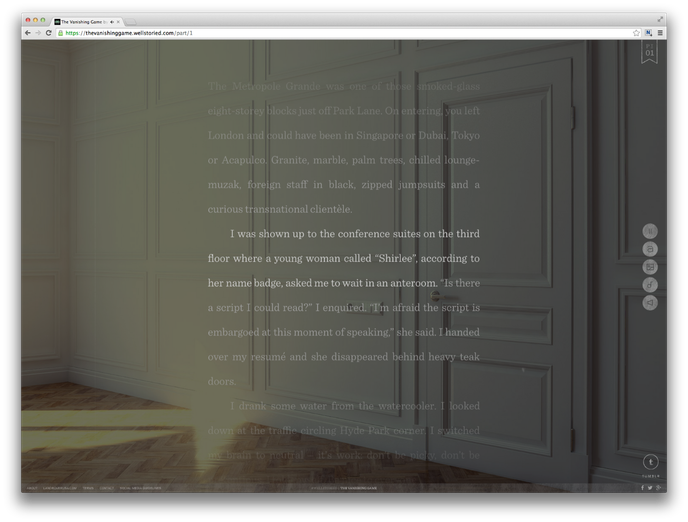The height and width of the screenshot is (522, 688).
Task: Reload the page
Action: click(49, 33)
